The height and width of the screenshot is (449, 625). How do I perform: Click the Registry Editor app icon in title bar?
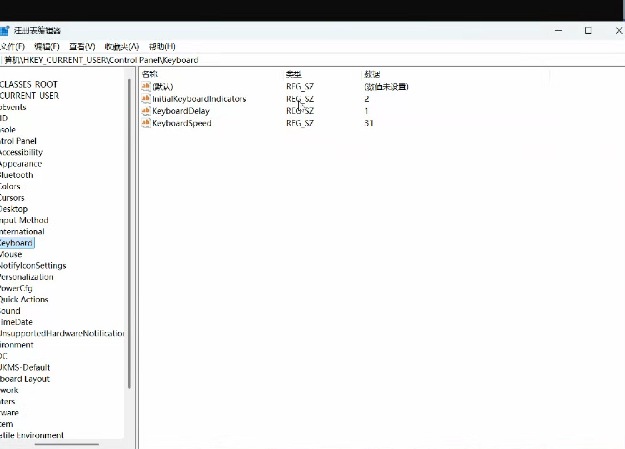[4, 31]
